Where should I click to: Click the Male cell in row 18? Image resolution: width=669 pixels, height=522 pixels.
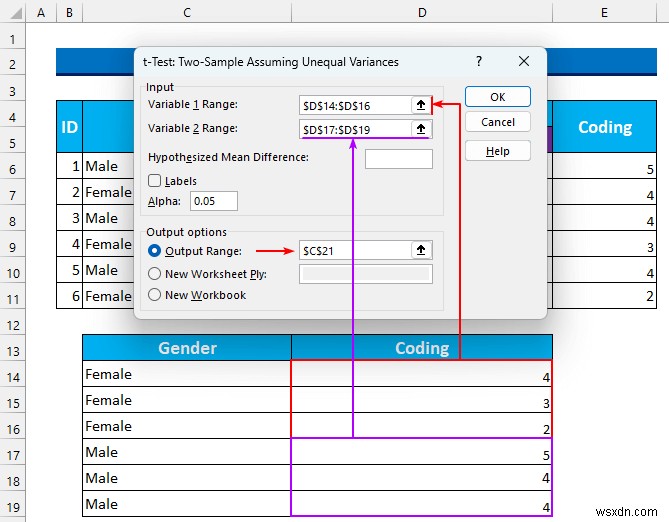[187, 478]
